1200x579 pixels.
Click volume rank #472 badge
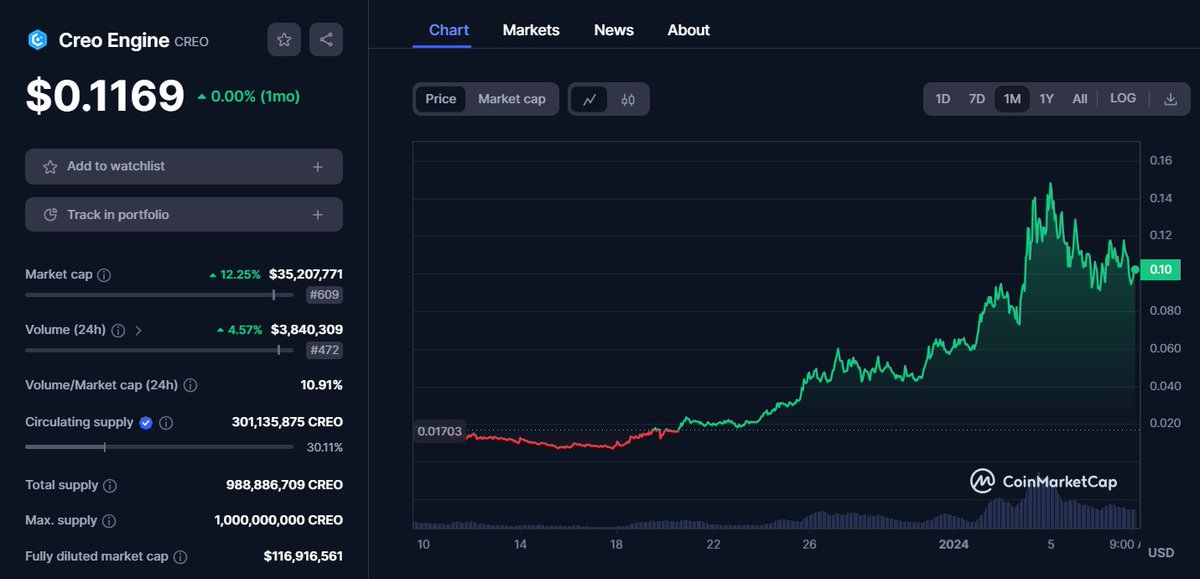click(x=324, y=350)
